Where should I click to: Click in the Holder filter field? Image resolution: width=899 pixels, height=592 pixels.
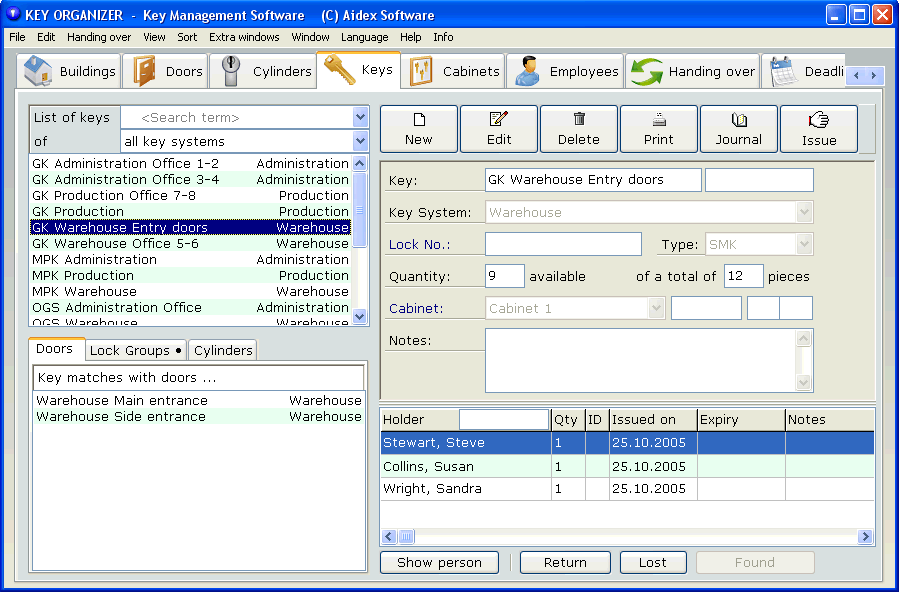tap(504, 418)
